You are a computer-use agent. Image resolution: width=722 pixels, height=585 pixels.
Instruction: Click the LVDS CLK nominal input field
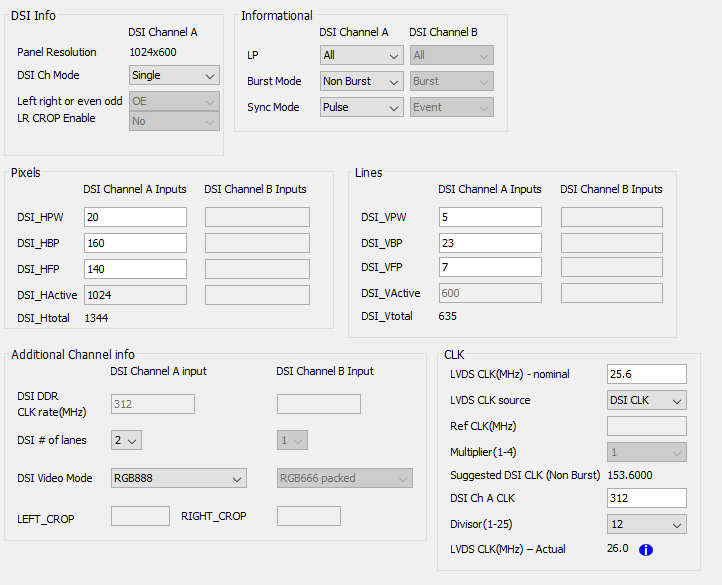[x=646, y=374]
